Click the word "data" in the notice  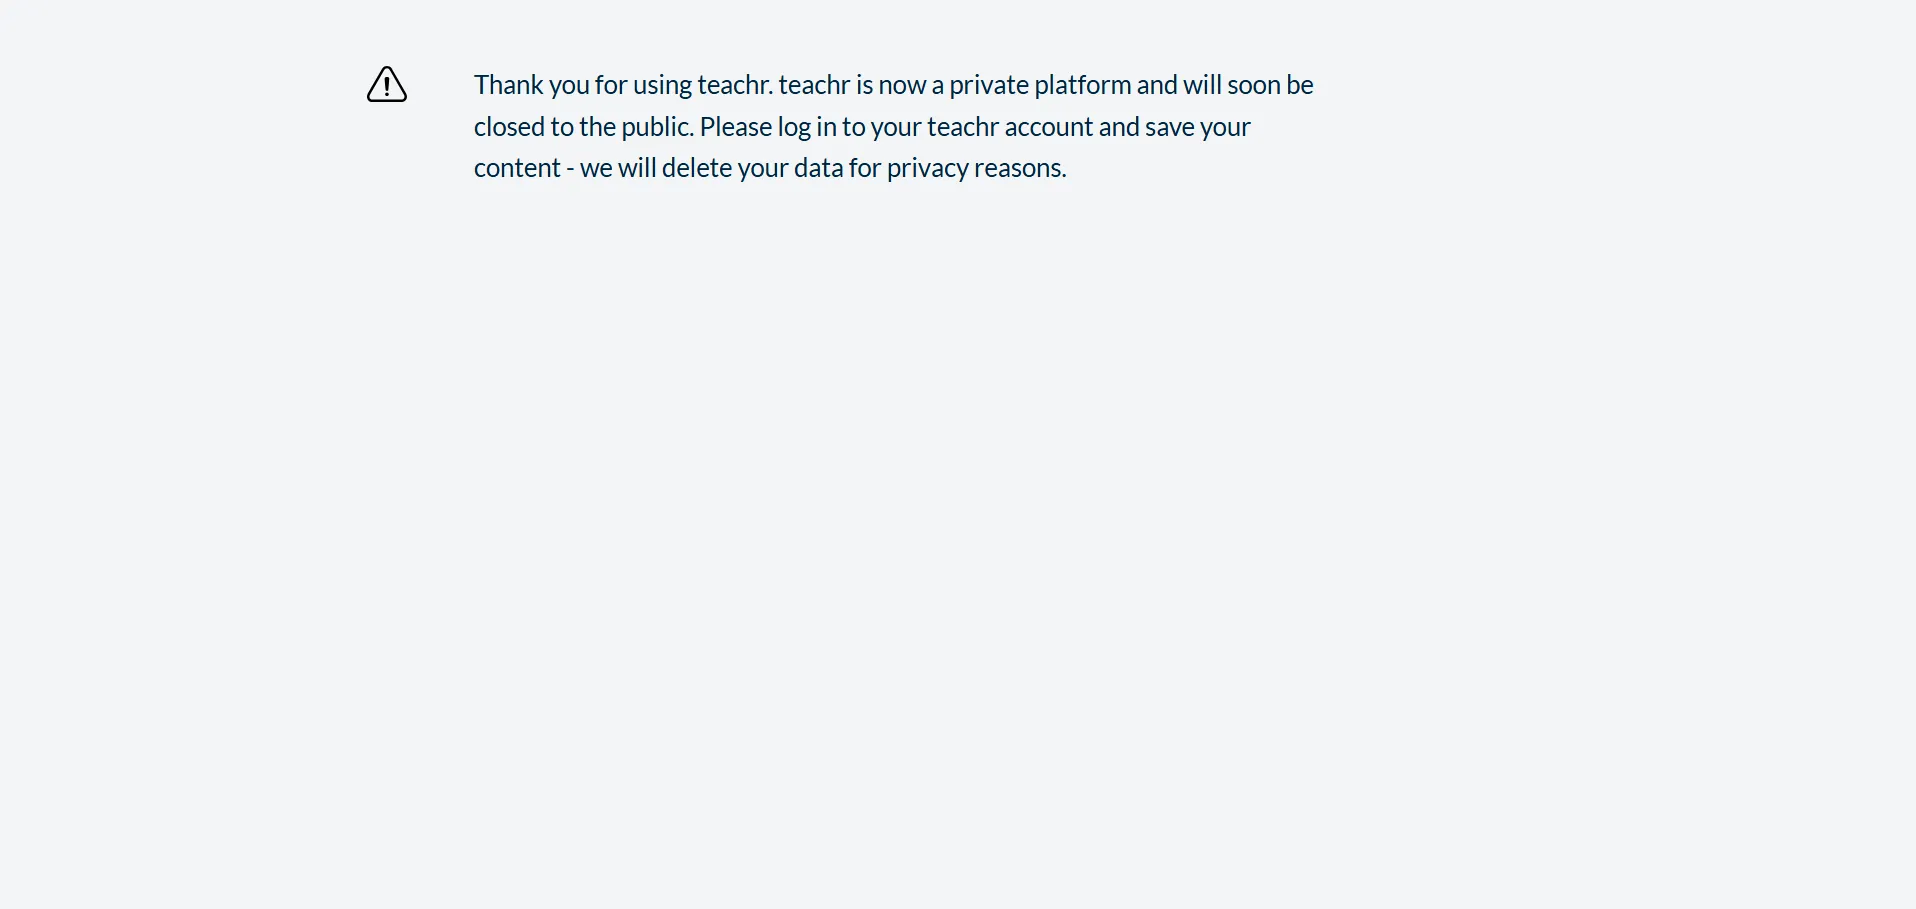tap(818, 168)
